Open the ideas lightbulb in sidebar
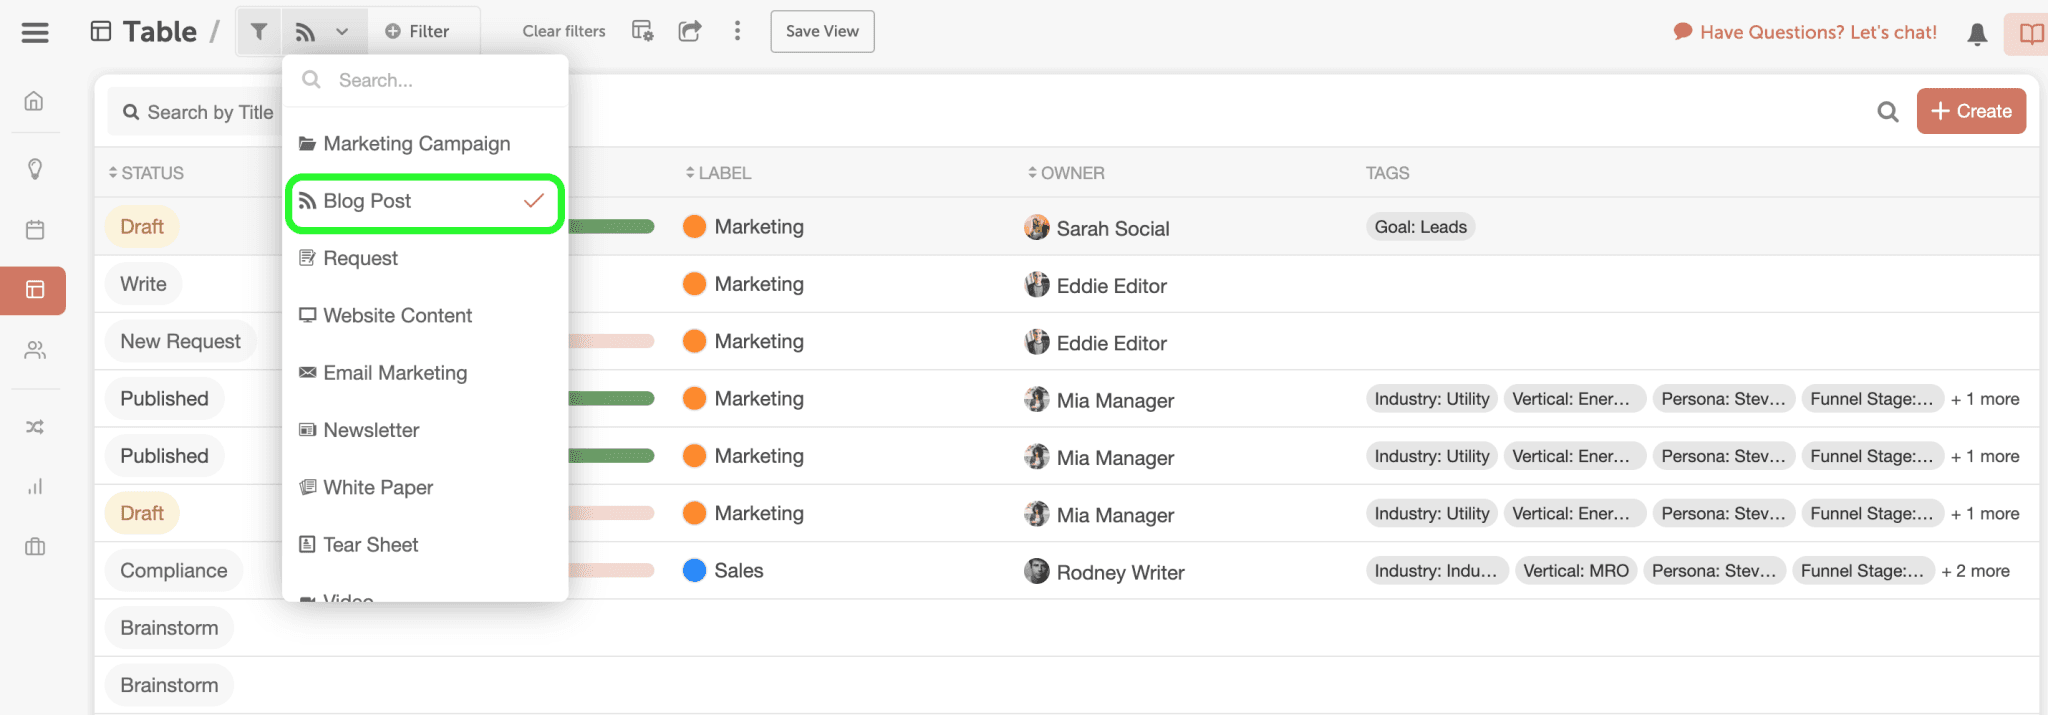The height and width of the screenshot is (715, 2048). [x=35, y=168]
